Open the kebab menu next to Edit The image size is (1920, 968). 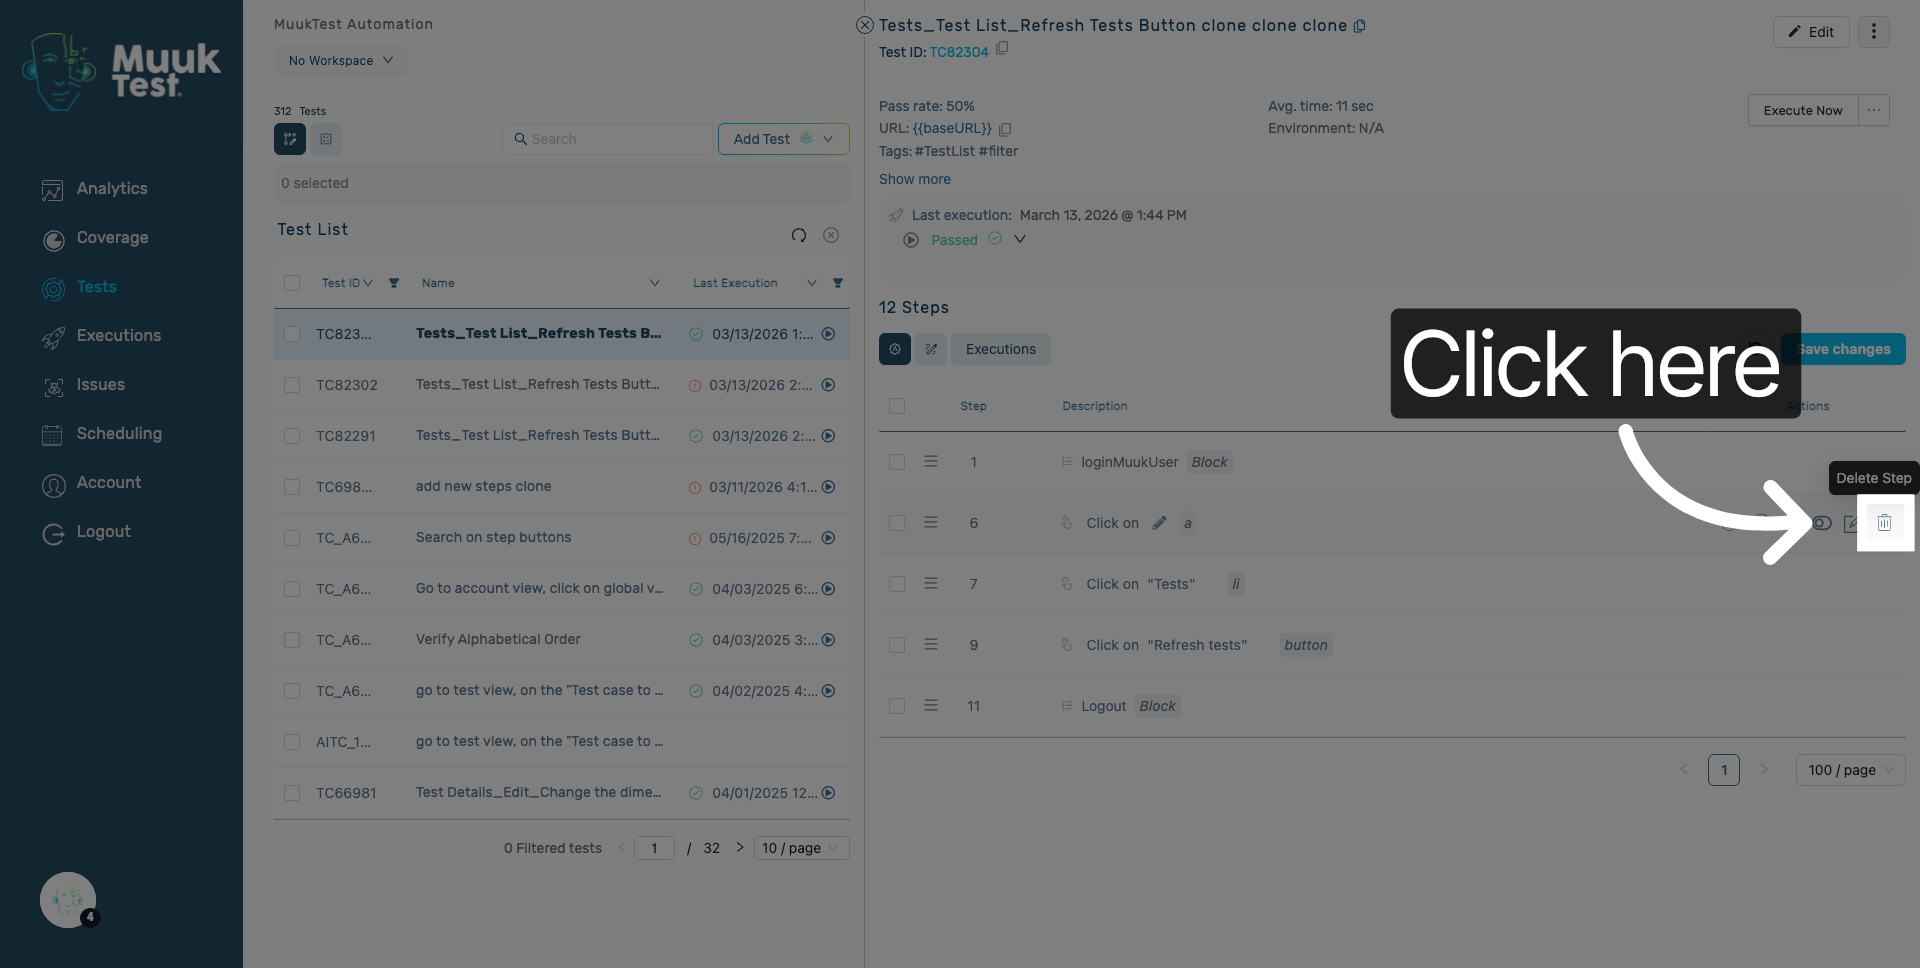point(1874,32)
